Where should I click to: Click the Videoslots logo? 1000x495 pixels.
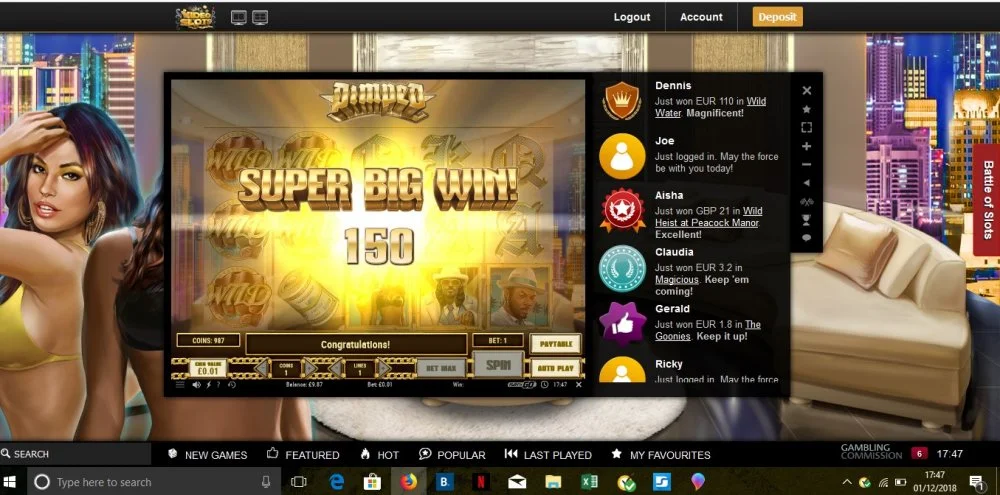click(x=196, y=17)
